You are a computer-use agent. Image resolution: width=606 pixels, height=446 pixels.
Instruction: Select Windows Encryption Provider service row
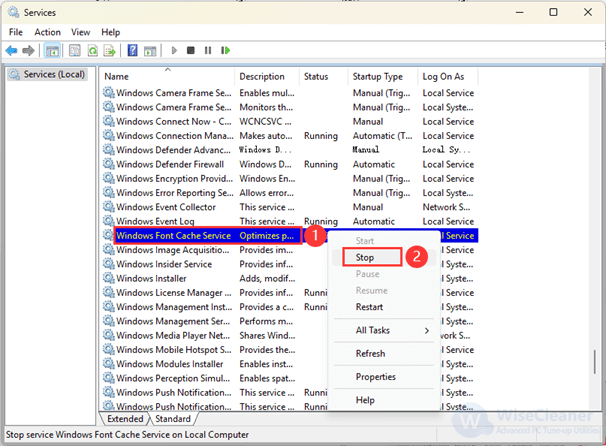click(x=290, y=179)
